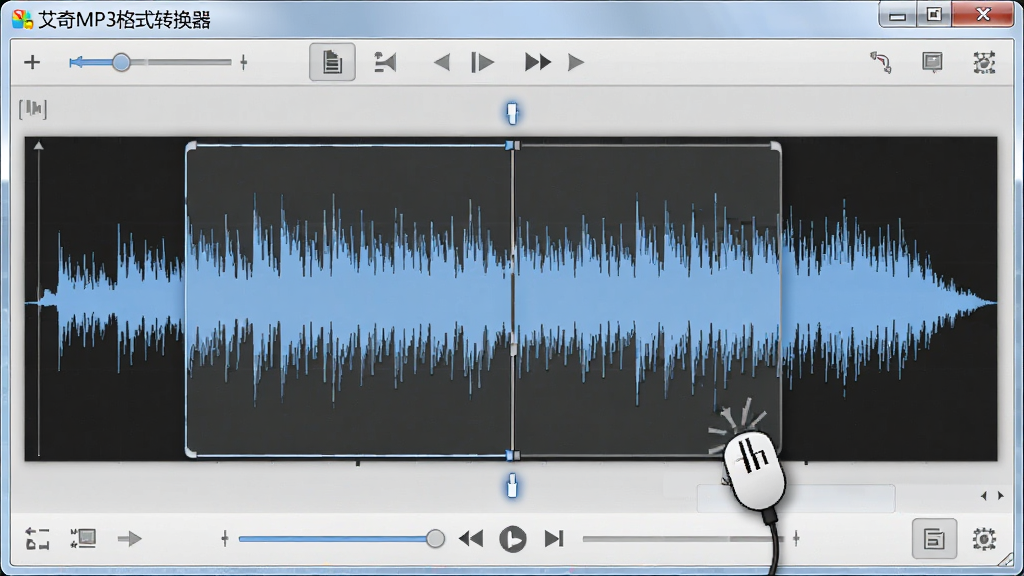Open the list panel button at bottom right
Viewport: 1024px width, 576px height.
tap(935, 539)
